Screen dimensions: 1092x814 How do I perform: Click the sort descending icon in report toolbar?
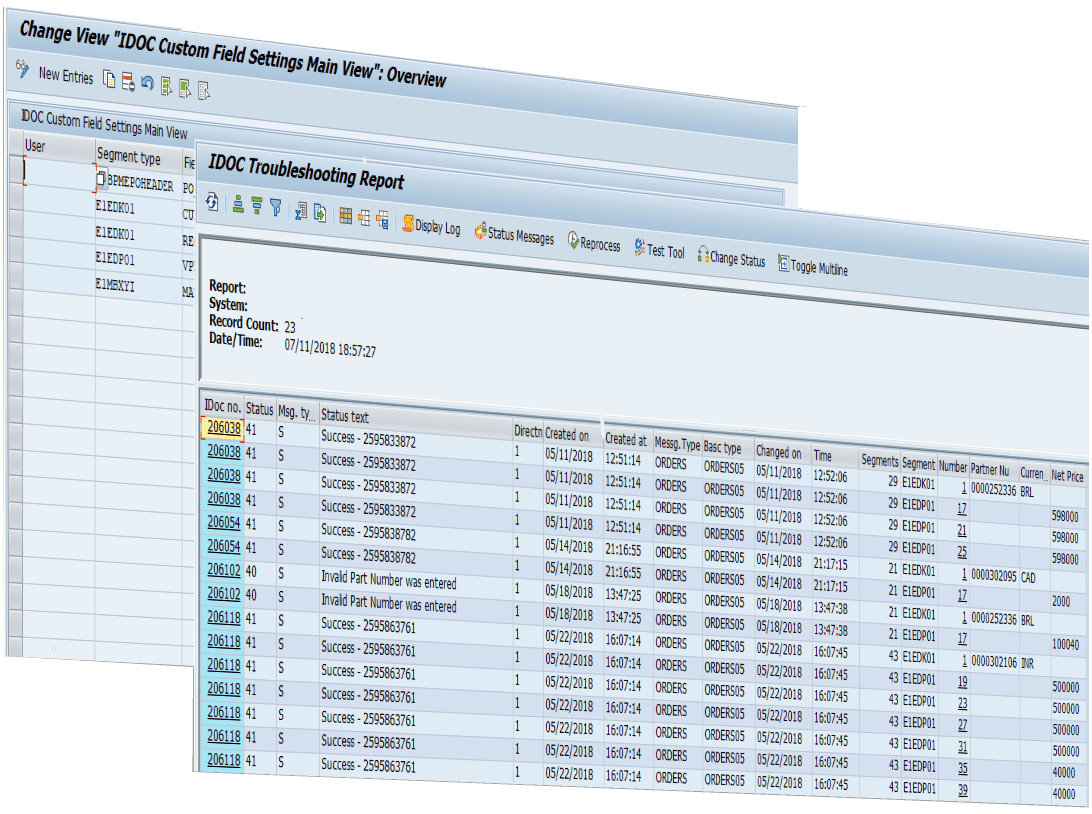[x=257, y=206]
